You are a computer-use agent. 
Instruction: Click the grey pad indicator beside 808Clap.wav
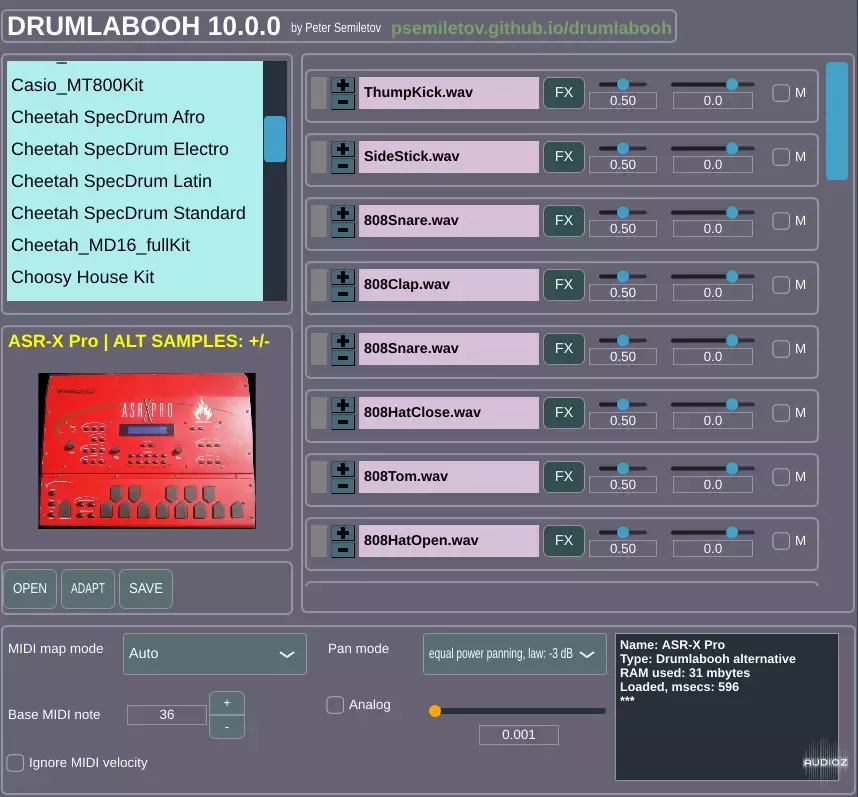[x=319, y=284]
